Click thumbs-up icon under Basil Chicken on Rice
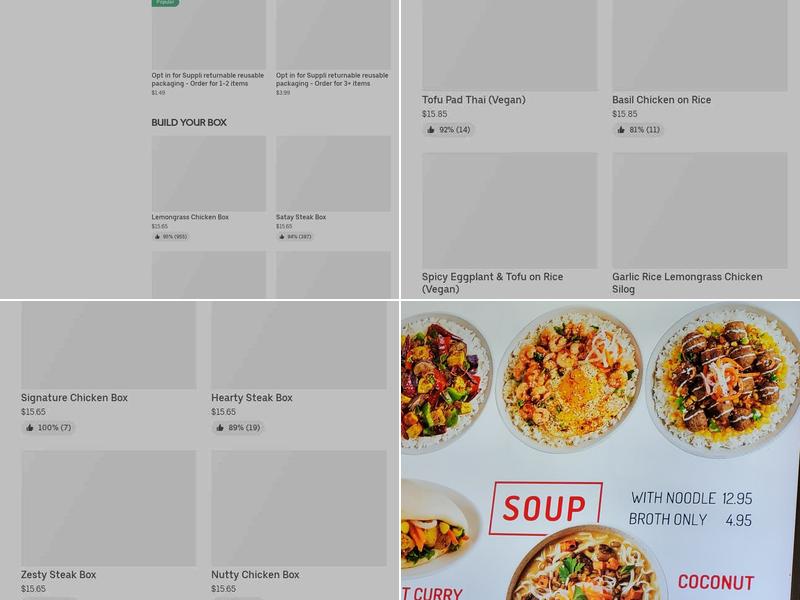The height and width of the screenshot is (600, 800). [621, 130]
